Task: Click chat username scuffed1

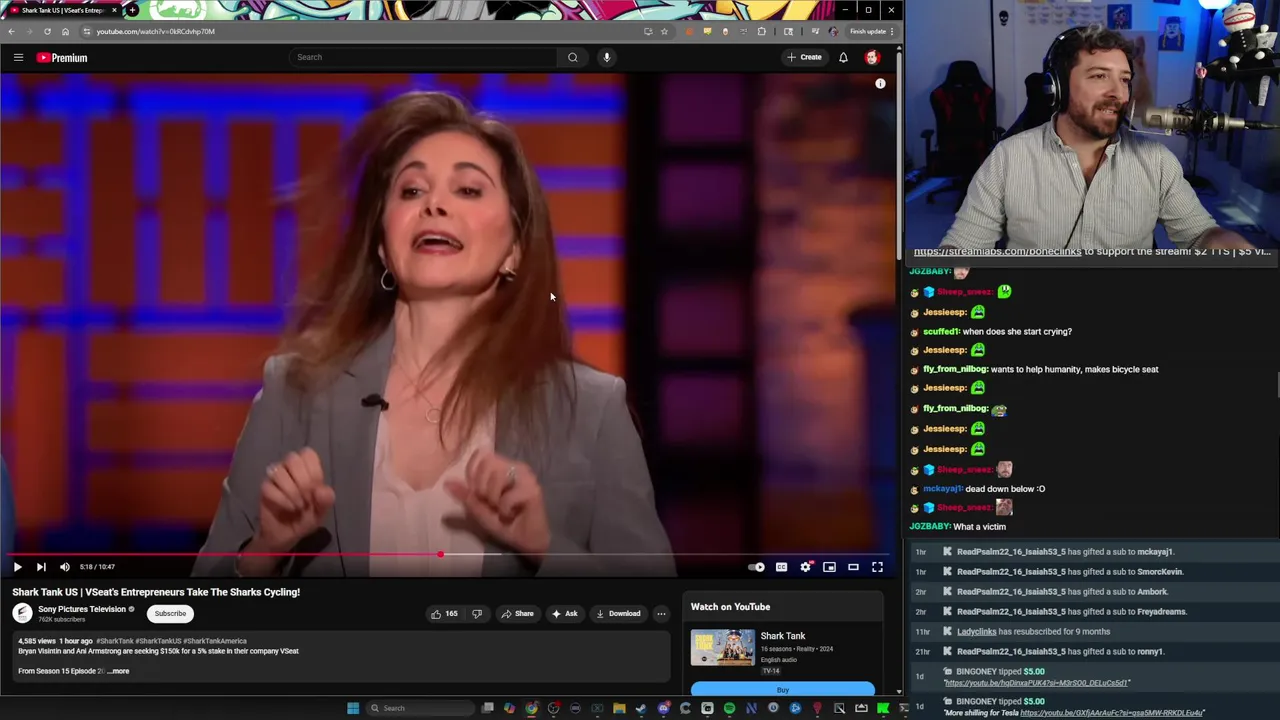Action: pos(941,332)
